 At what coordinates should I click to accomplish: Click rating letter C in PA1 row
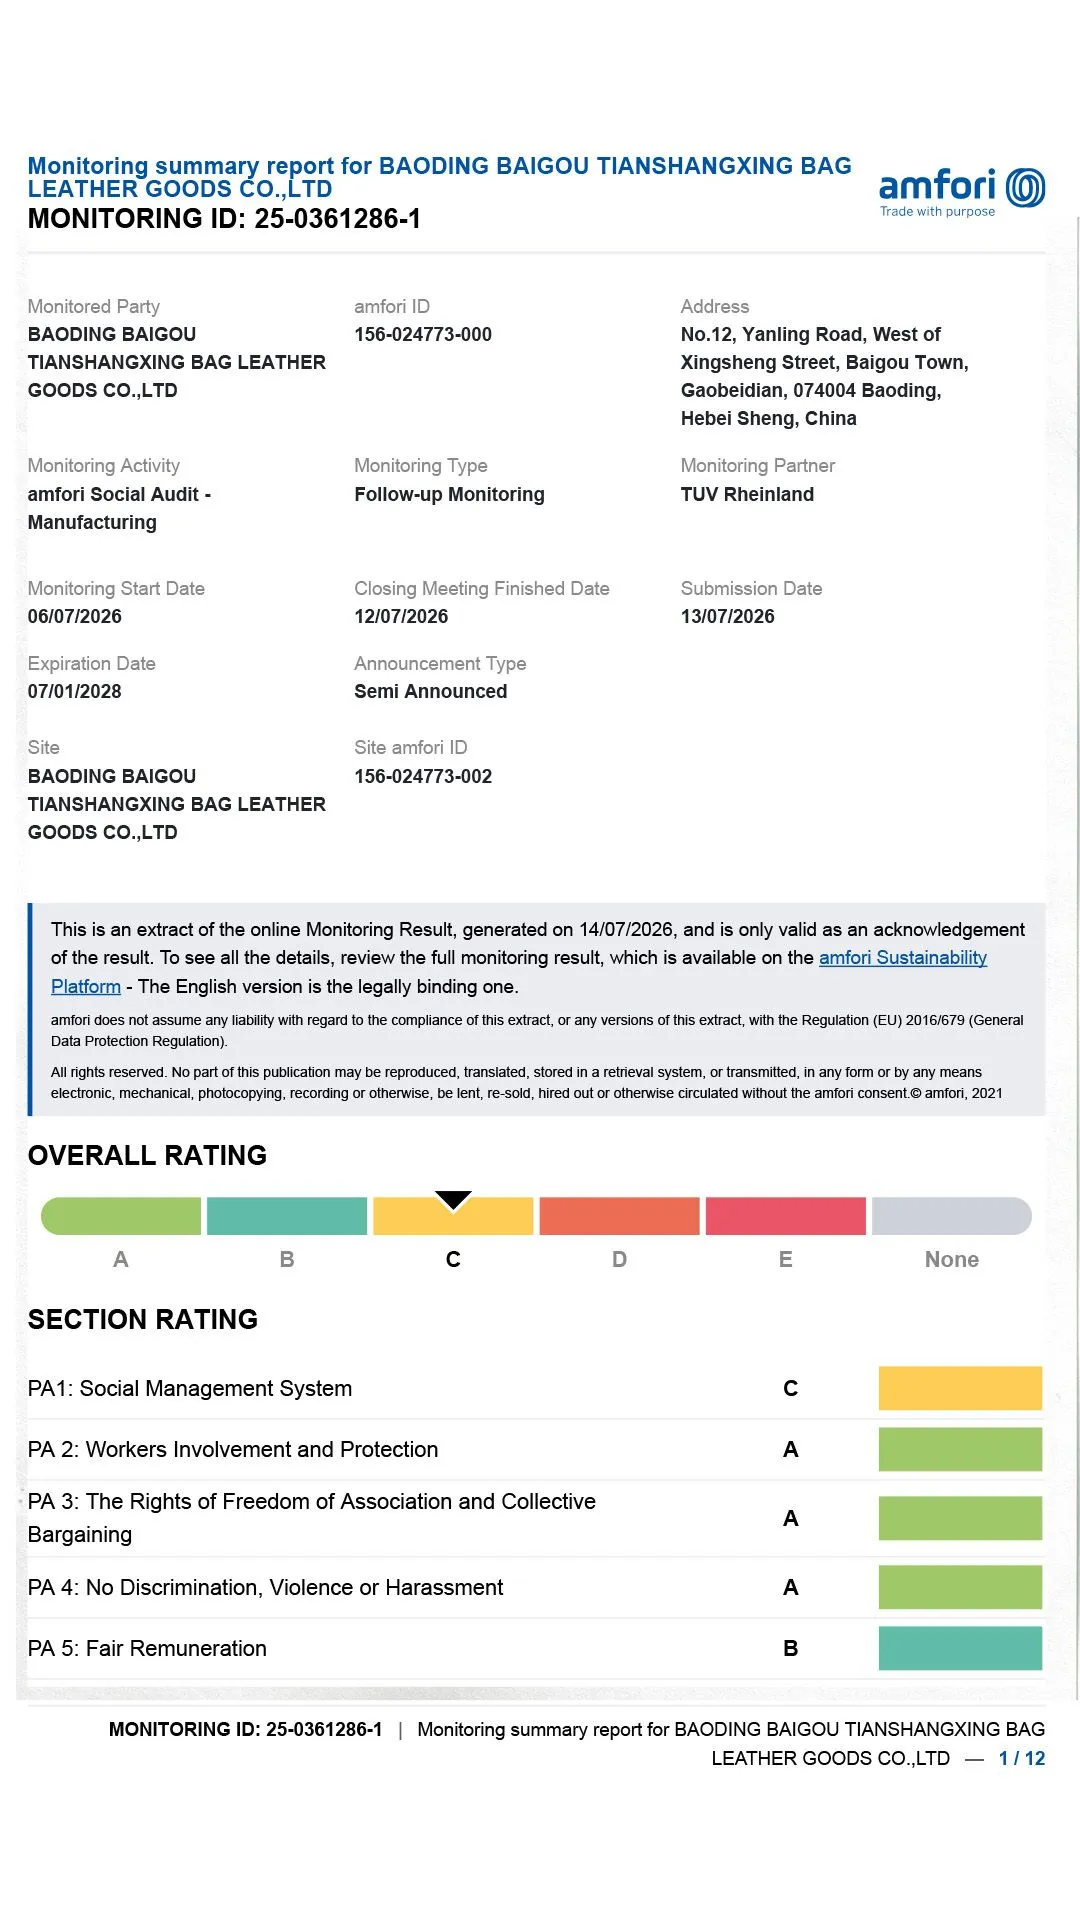790,1388
